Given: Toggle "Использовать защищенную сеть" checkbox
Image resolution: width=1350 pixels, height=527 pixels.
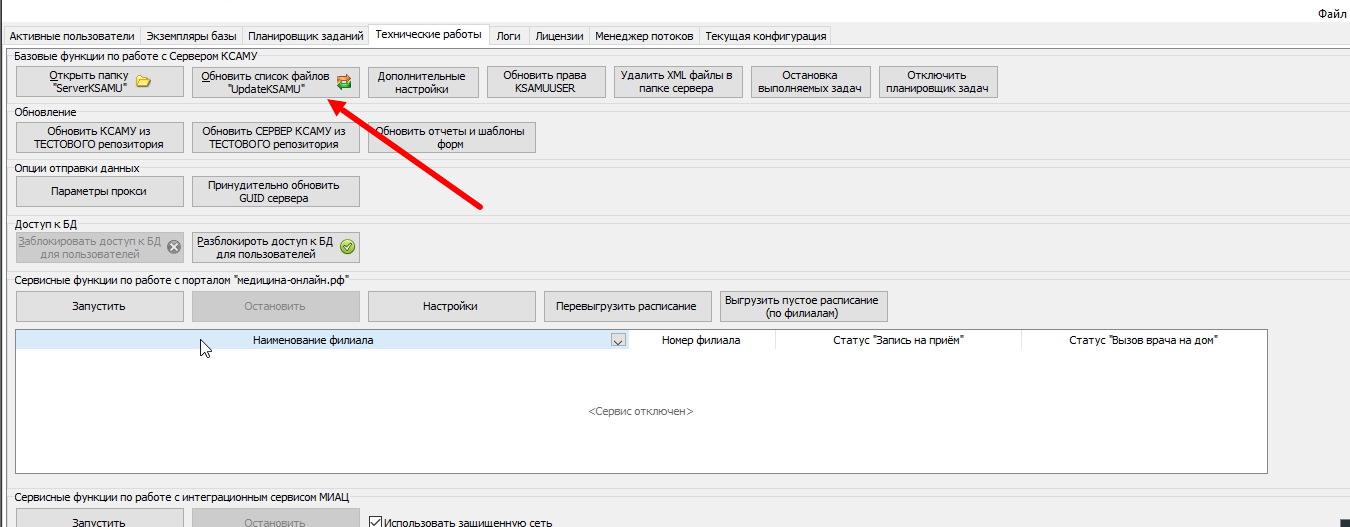Looking at the screenshot, I should click(376, 522).
